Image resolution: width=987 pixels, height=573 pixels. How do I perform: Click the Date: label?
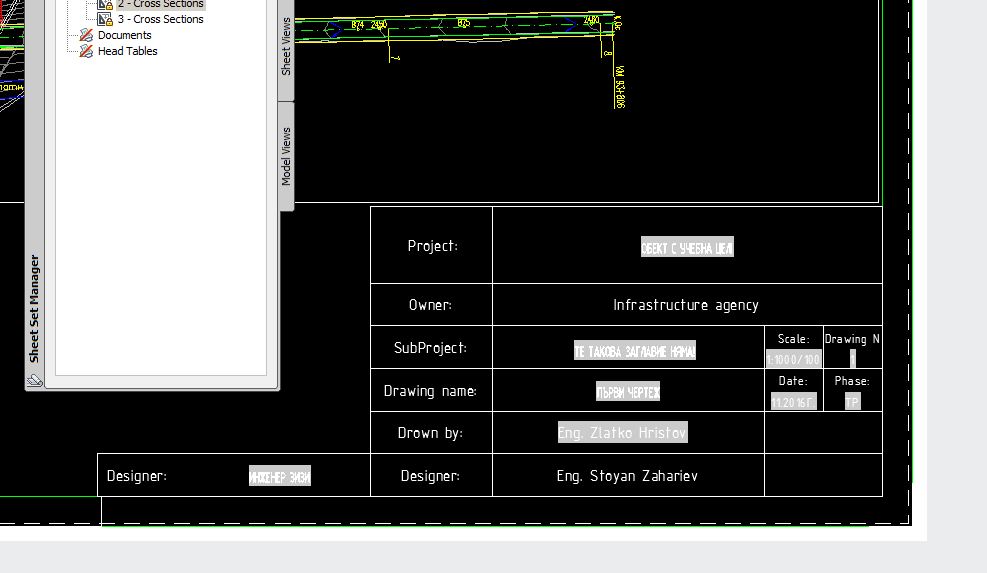click(x=793, y=381)
